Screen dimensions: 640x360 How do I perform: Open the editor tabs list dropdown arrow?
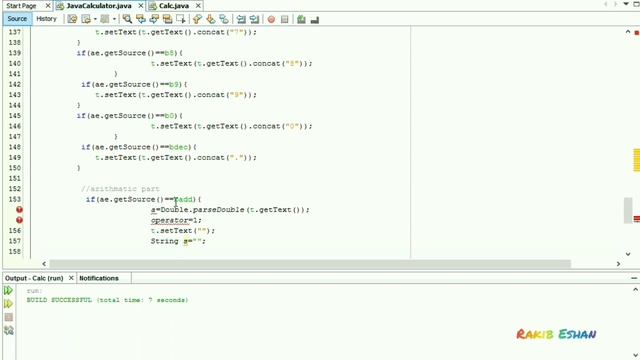click(x=626, y=4)
